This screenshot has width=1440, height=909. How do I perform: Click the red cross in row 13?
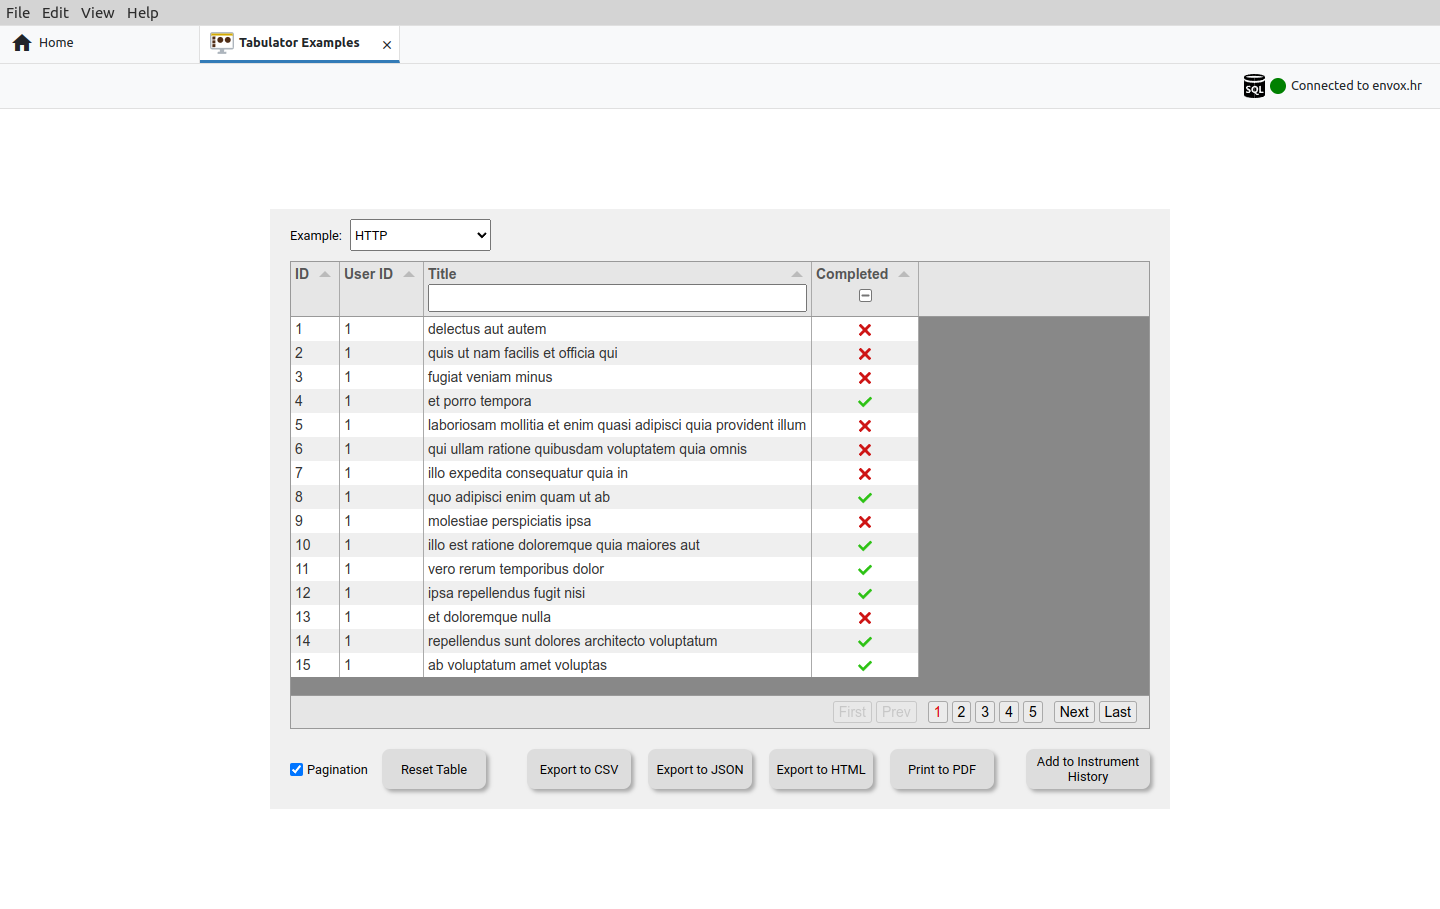865,618
